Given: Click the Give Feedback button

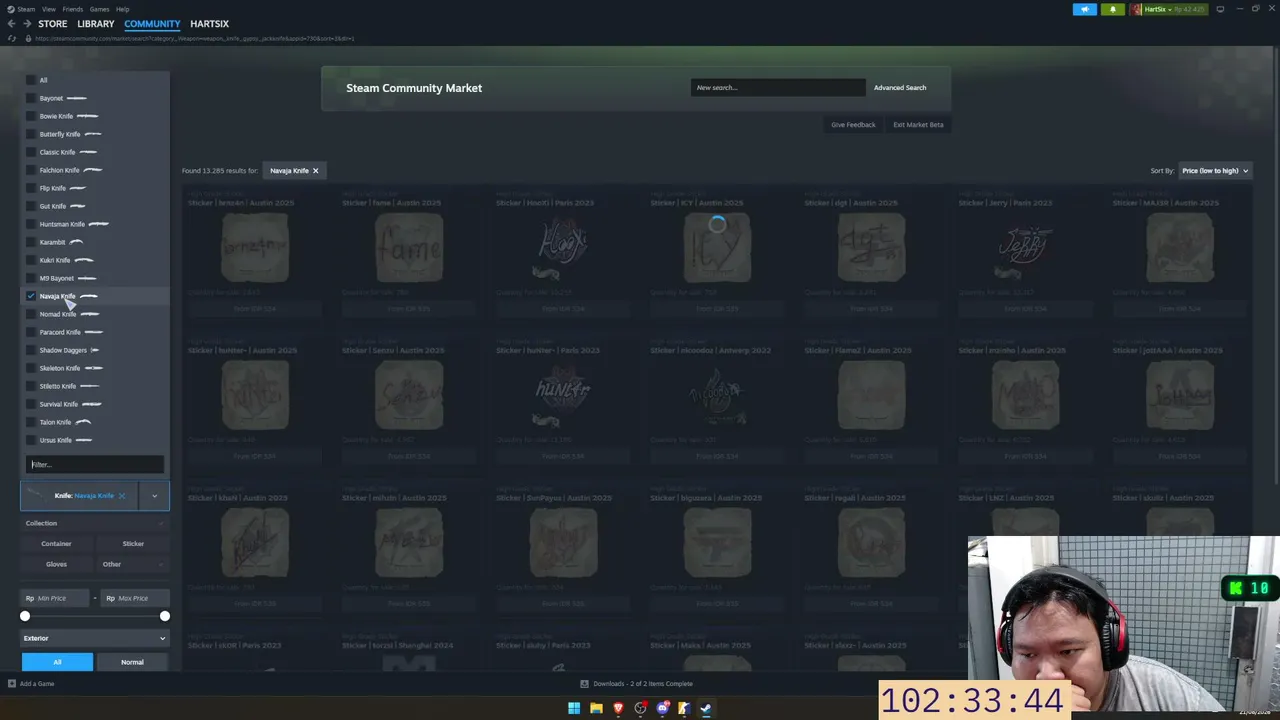Looking at the screenshot, I should click(853, 125).
